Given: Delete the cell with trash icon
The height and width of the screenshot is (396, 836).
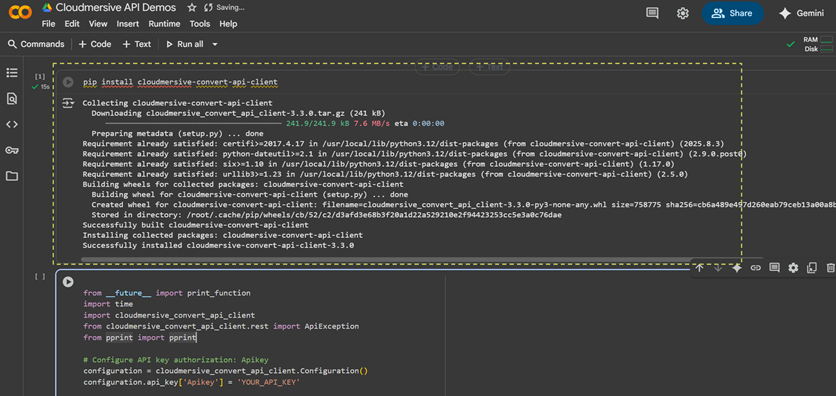Looking at the screenshot, I should [x=830, y=268].
